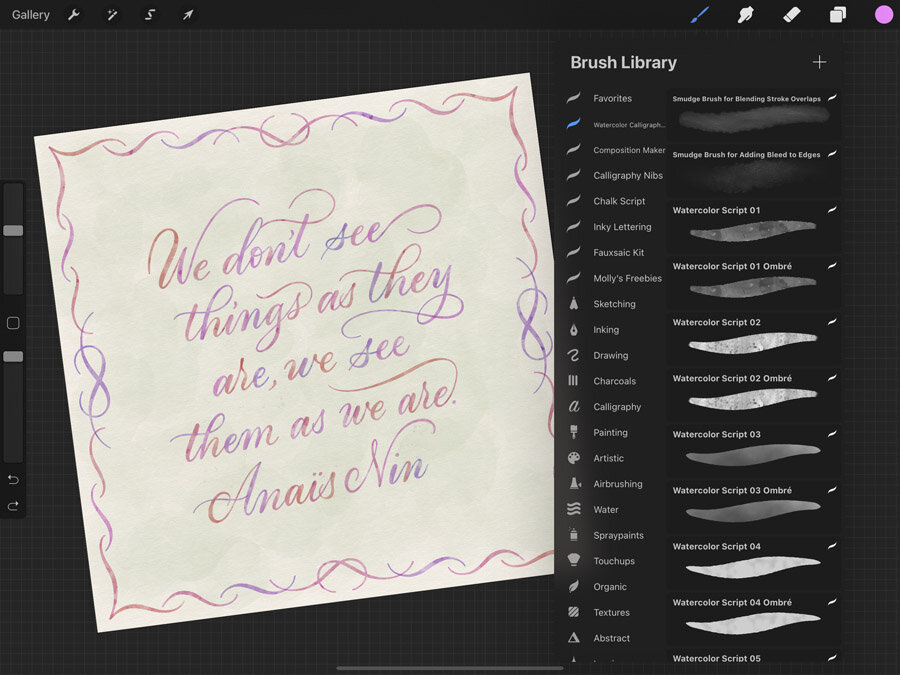
Task: Open the Airbrushing brush category
Action: [617, 484]
